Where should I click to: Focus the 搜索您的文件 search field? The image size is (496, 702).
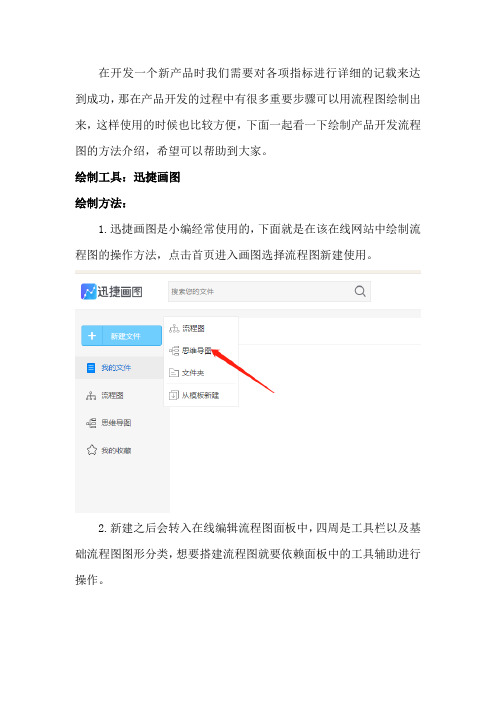tap(269, 291)
